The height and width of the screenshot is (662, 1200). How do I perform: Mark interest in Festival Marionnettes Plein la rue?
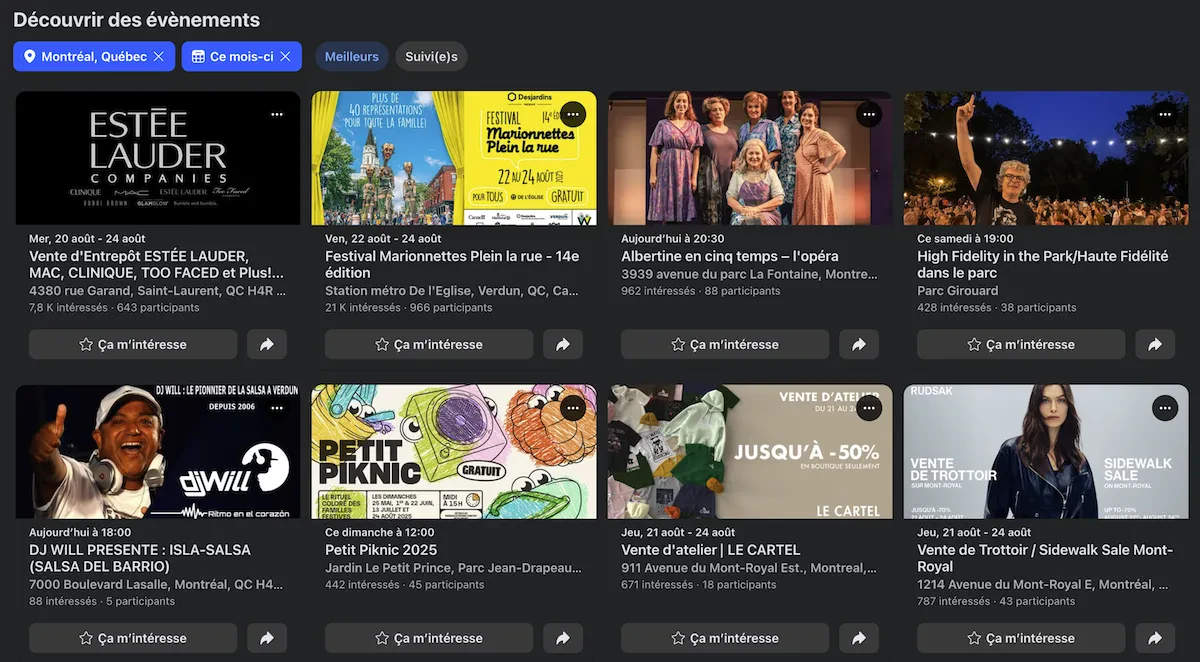[429, 344]
